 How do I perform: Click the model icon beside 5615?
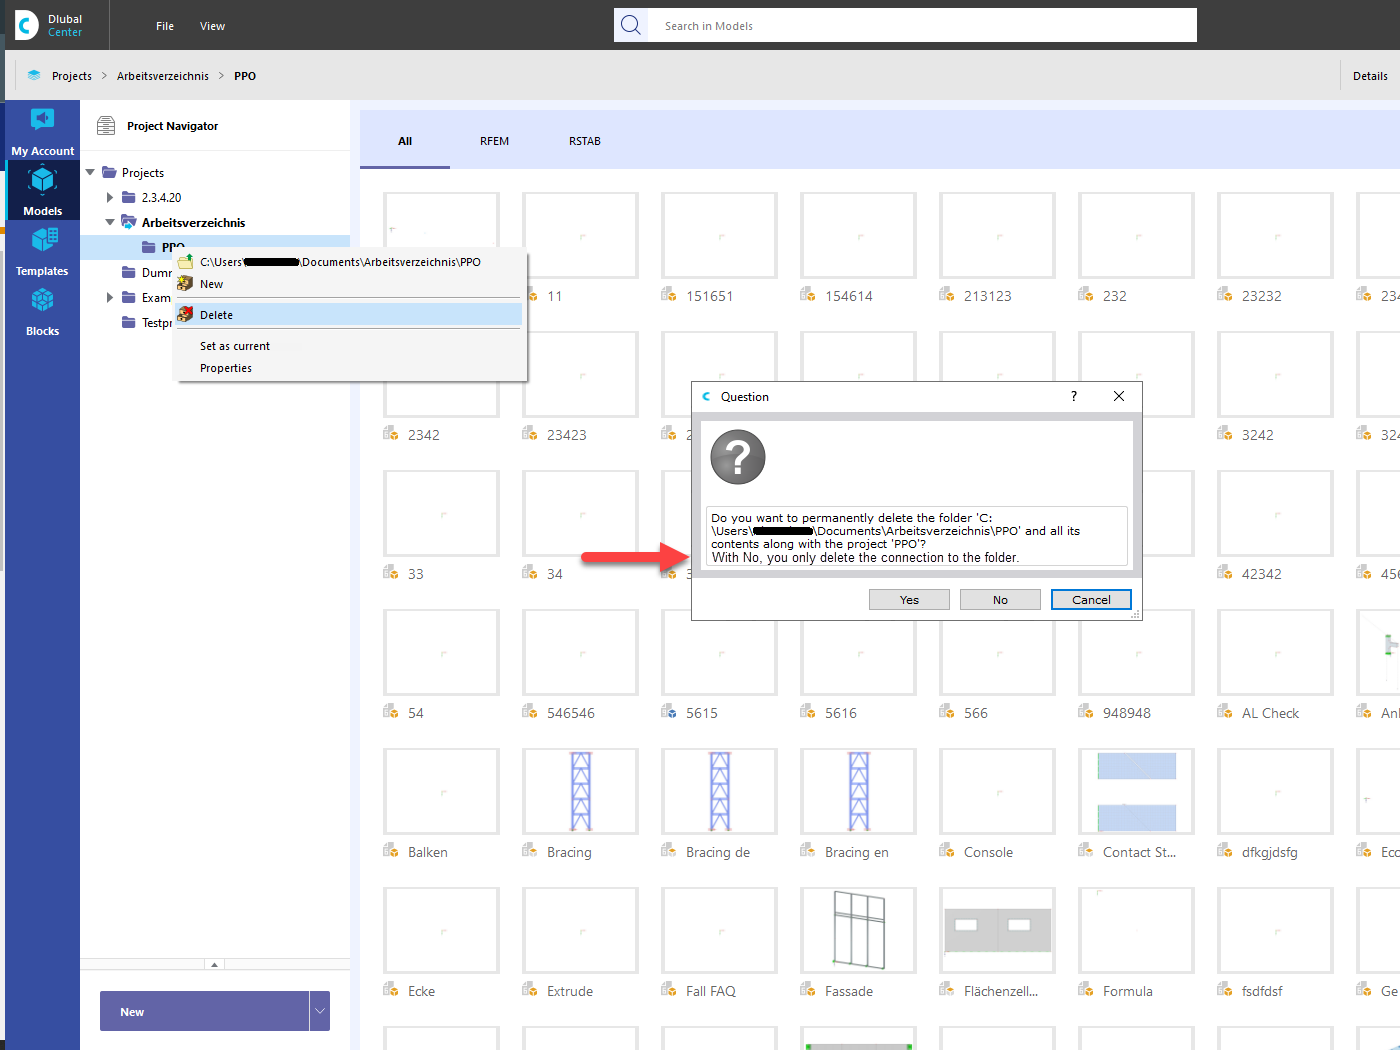pyautogui.click(x=669, y=712)
